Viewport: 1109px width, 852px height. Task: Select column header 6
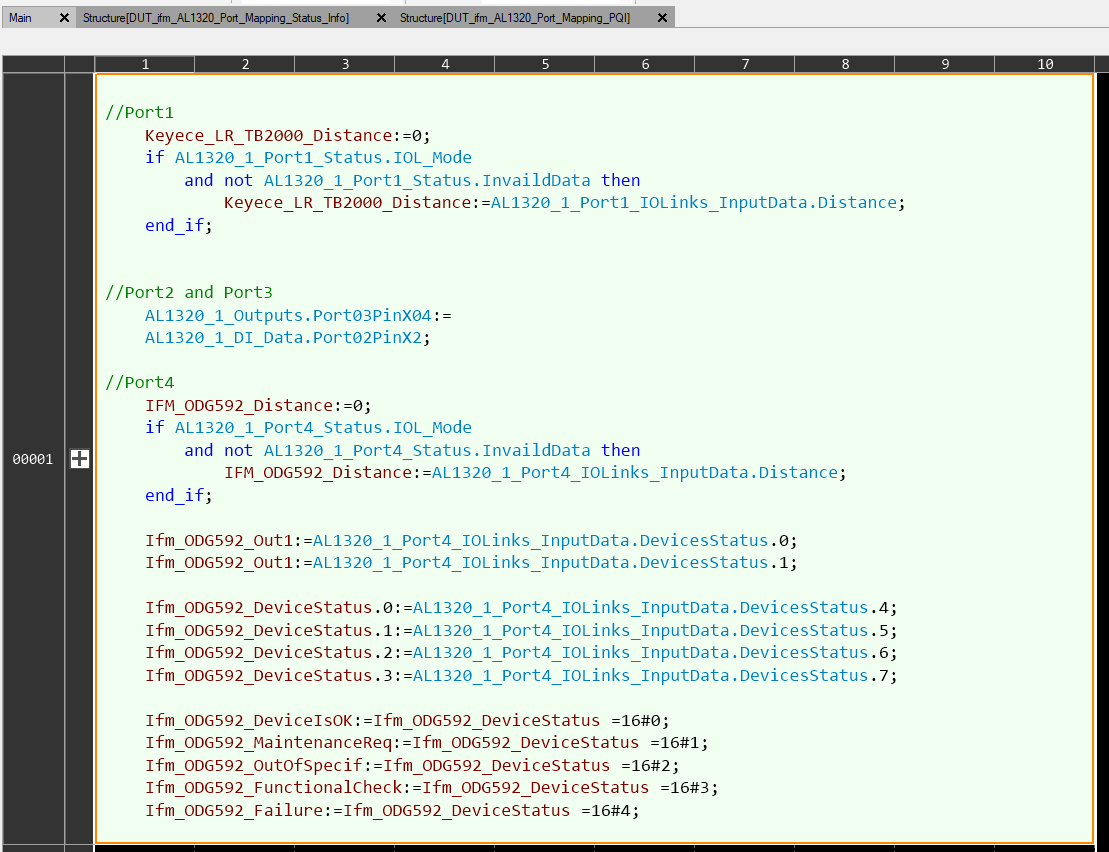pos(645,64)
